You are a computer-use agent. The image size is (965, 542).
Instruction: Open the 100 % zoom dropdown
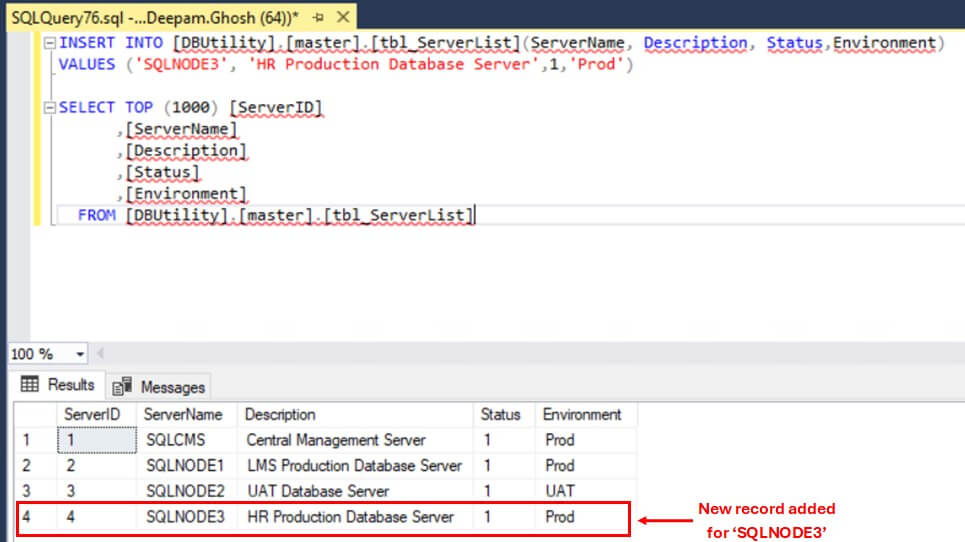pyautogui.click(x=79, y=354)
